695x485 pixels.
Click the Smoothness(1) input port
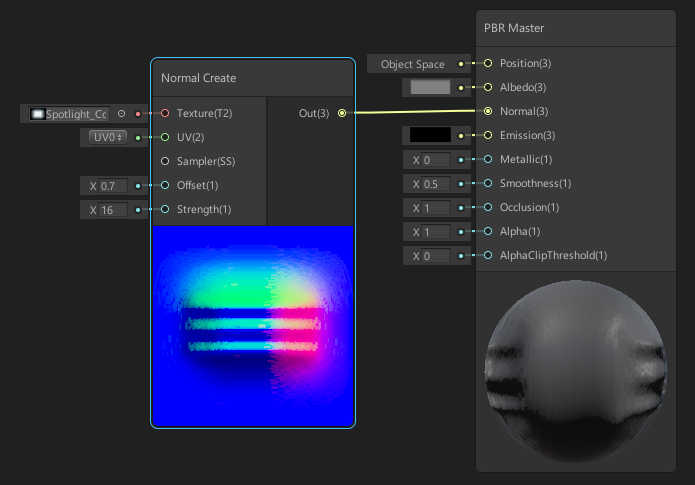(488, 184)
